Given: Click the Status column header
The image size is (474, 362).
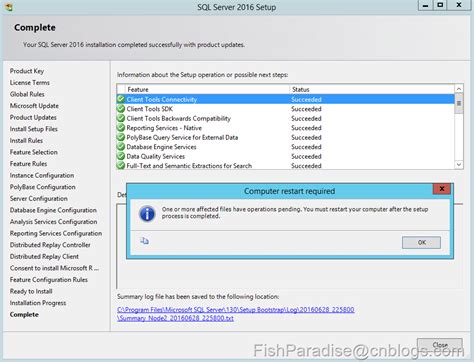Looking at the screenshot, I should tap(372, 89).
